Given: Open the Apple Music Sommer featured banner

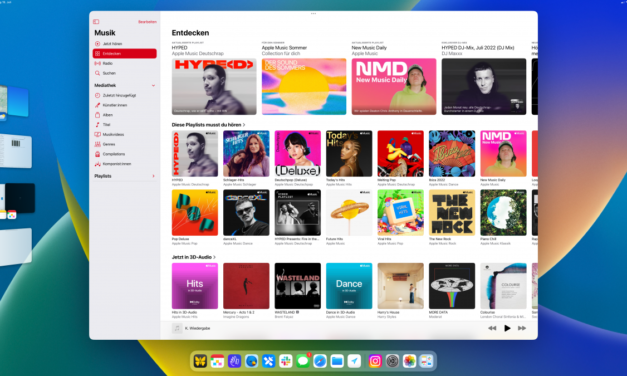Looking at the screenshot, I should pos(304,86).
